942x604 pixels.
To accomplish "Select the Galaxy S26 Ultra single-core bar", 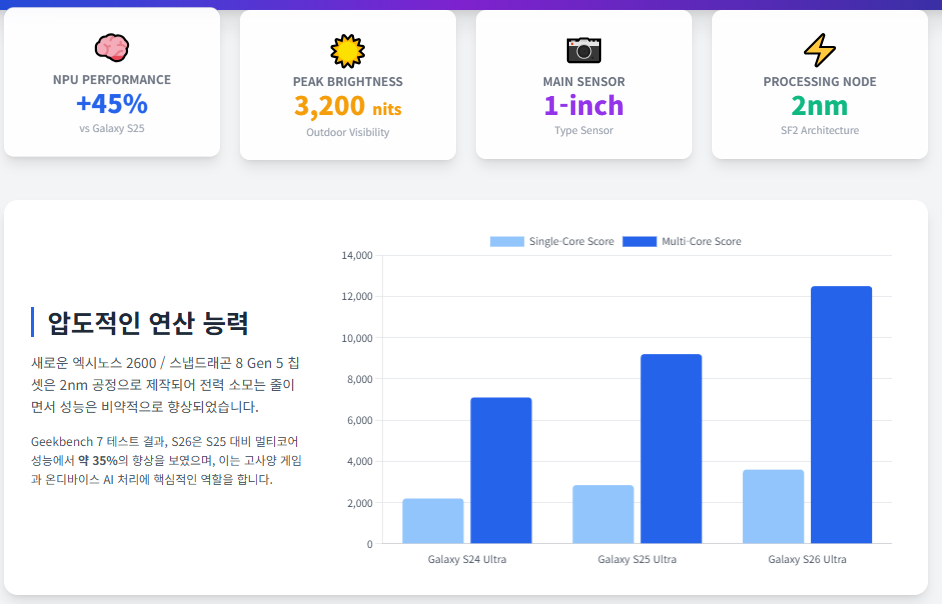I will [773, 507].
